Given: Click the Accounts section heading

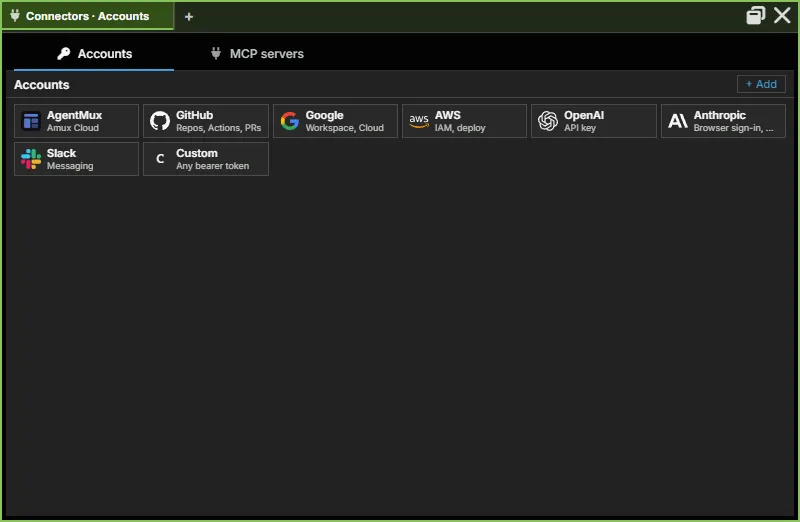Looking at the screenshot, I should [x=42, y=85].
